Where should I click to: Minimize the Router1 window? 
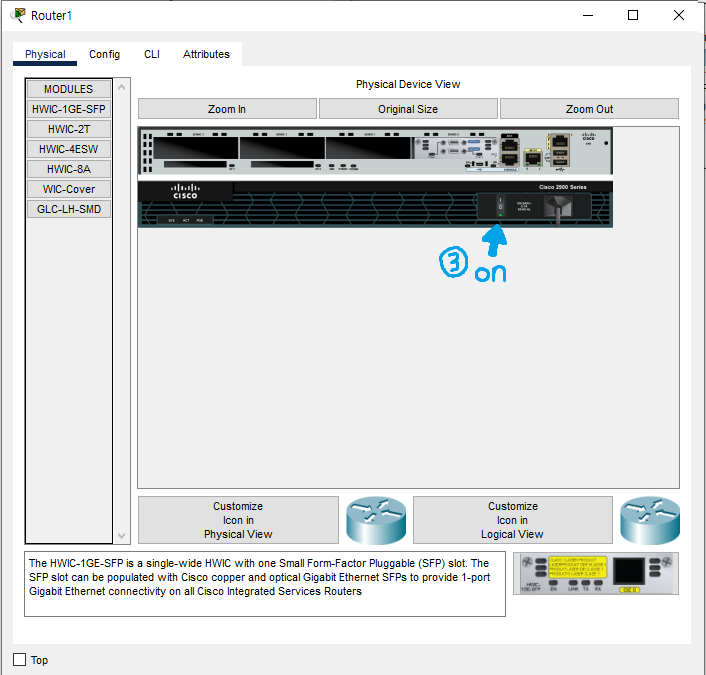pos(588,15)
